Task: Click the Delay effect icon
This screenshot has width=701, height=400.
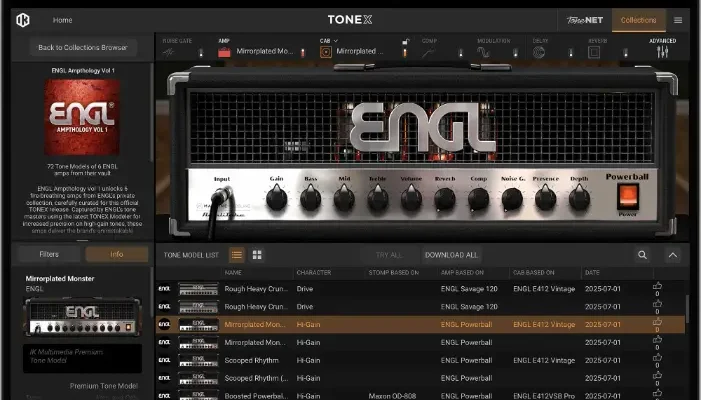Action: [x=539, y=51]
